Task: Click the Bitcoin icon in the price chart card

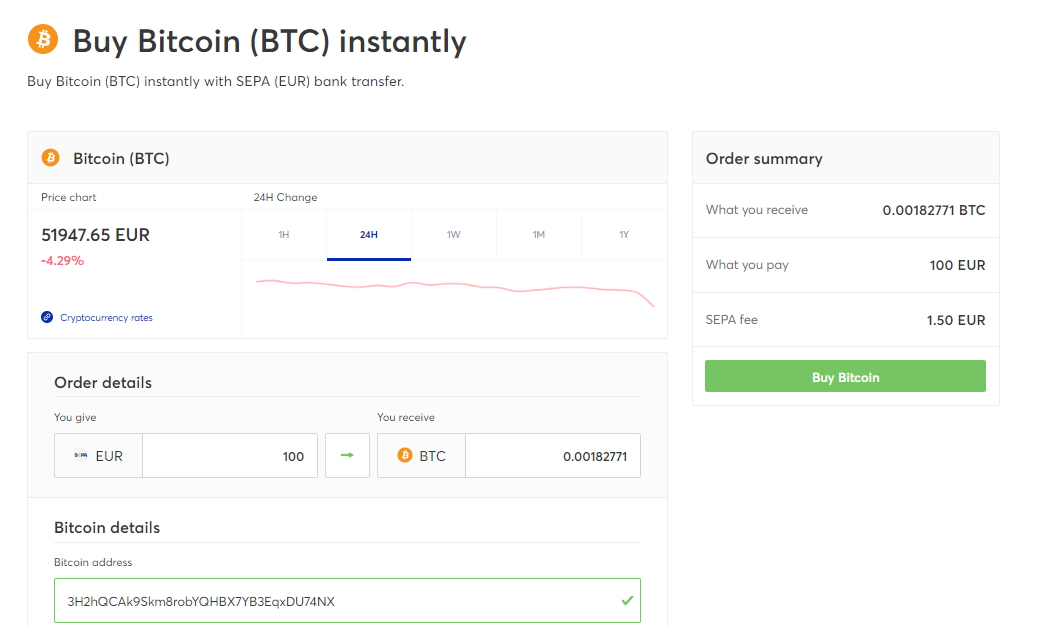Action: pyautogui.click(x=49, y=158)
